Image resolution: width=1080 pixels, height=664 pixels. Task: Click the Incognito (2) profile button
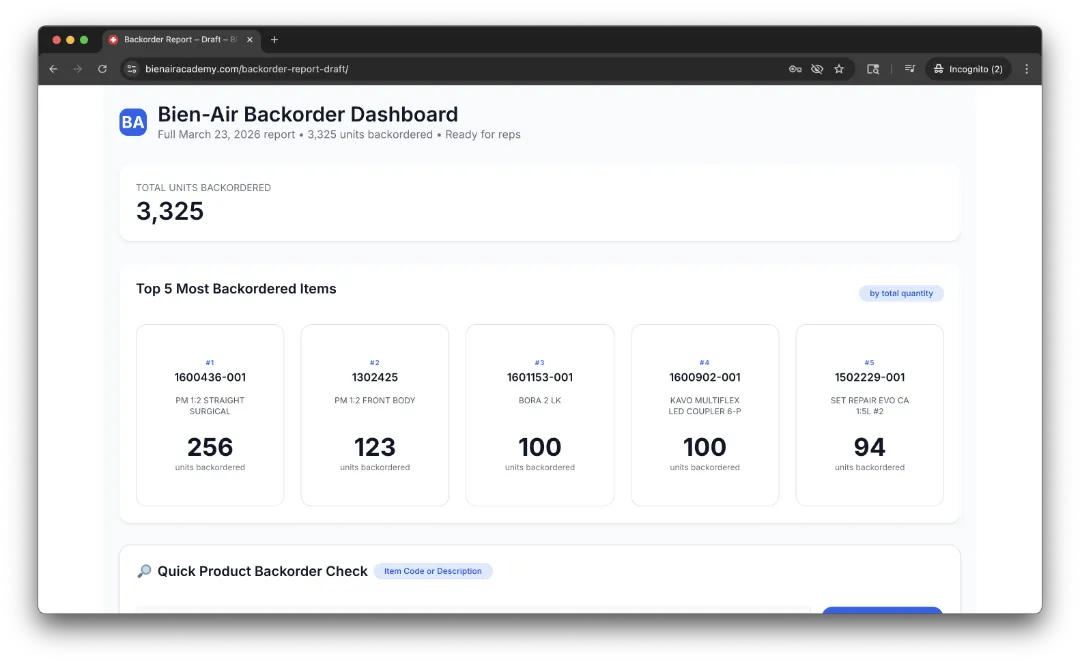point(968,69)
